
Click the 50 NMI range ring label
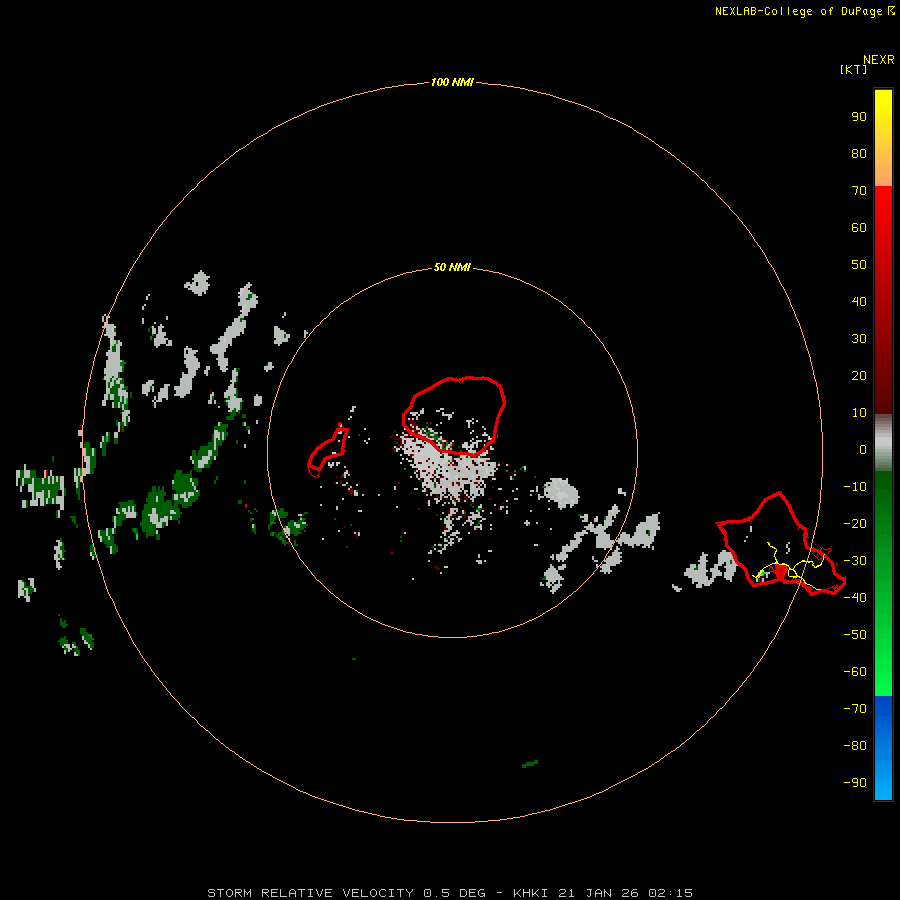tap(452, 267)
